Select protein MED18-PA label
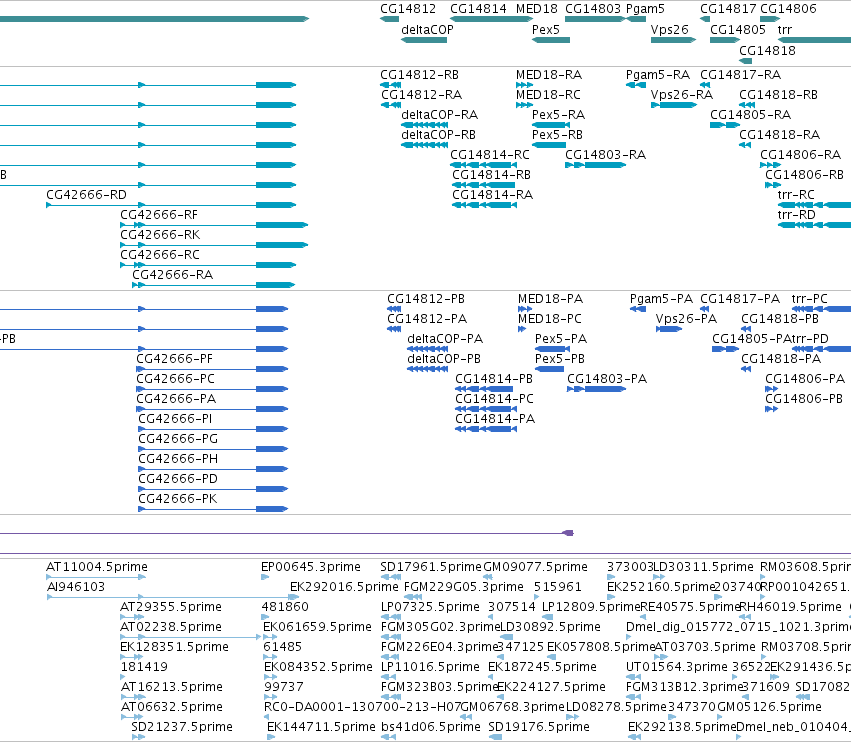Viewport: 851px width, 742px height. pos(550,299)
